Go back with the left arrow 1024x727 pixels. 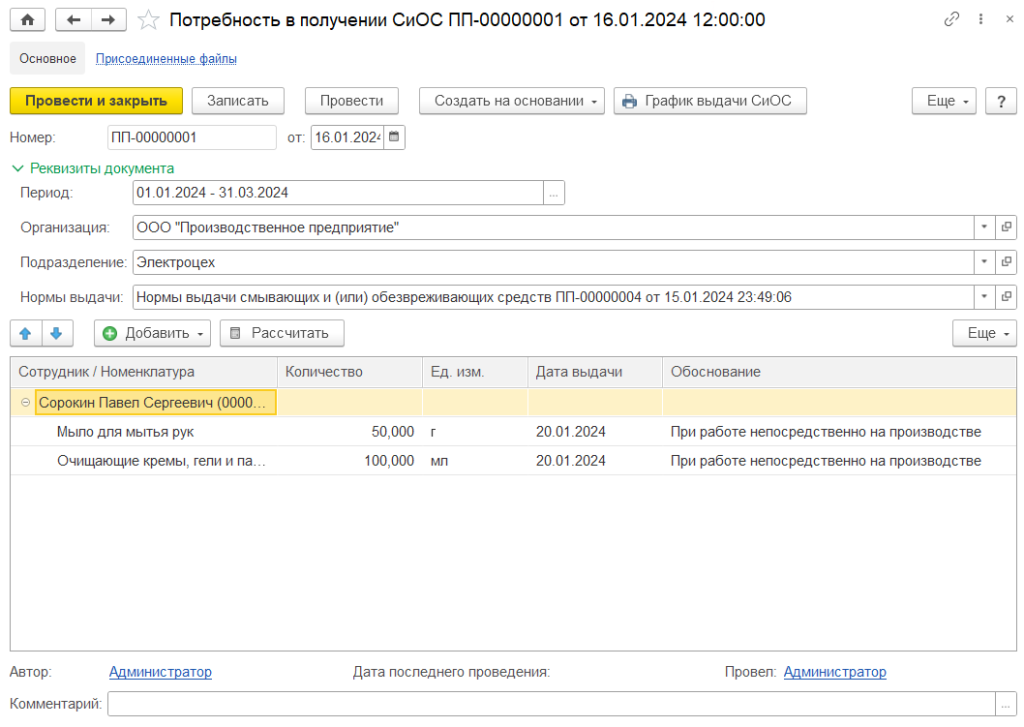pyautogui.click(x=73, y=20)
